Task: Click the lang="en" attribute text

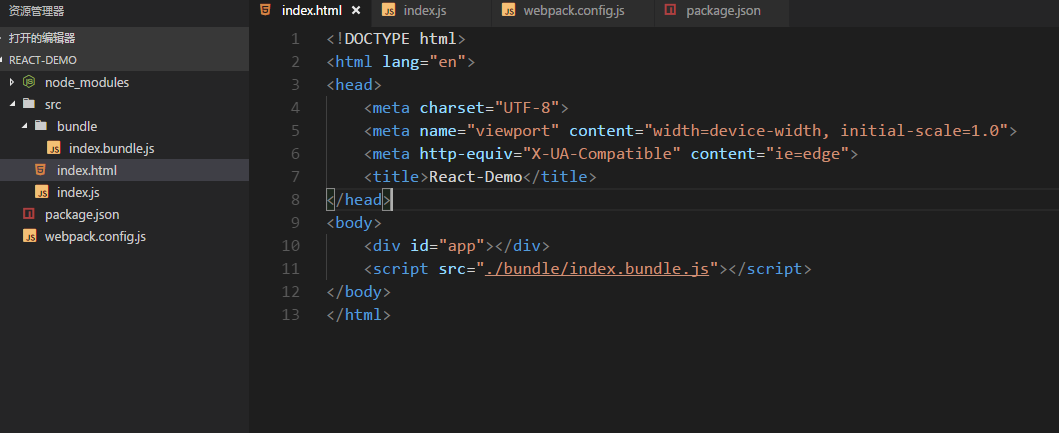Action: (x=424, y=61)
